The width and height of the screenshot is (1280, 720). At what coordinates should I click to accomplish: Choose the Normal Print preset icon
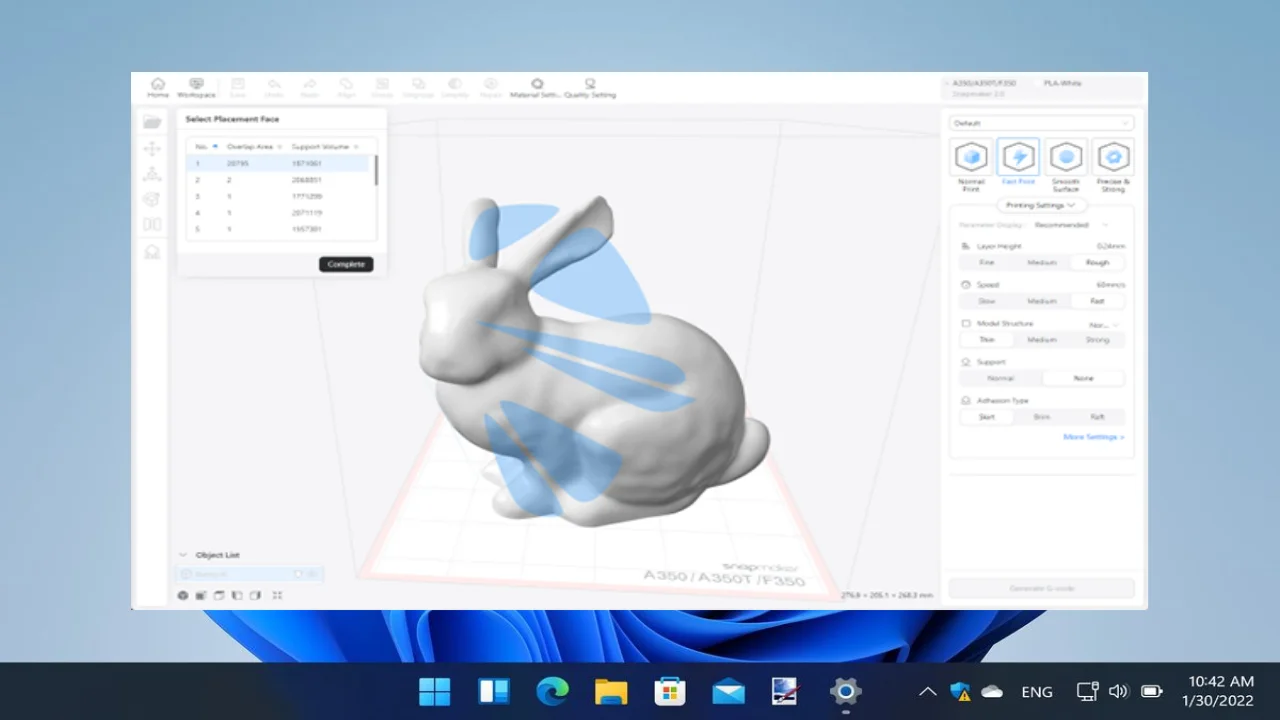pos(971,157)
